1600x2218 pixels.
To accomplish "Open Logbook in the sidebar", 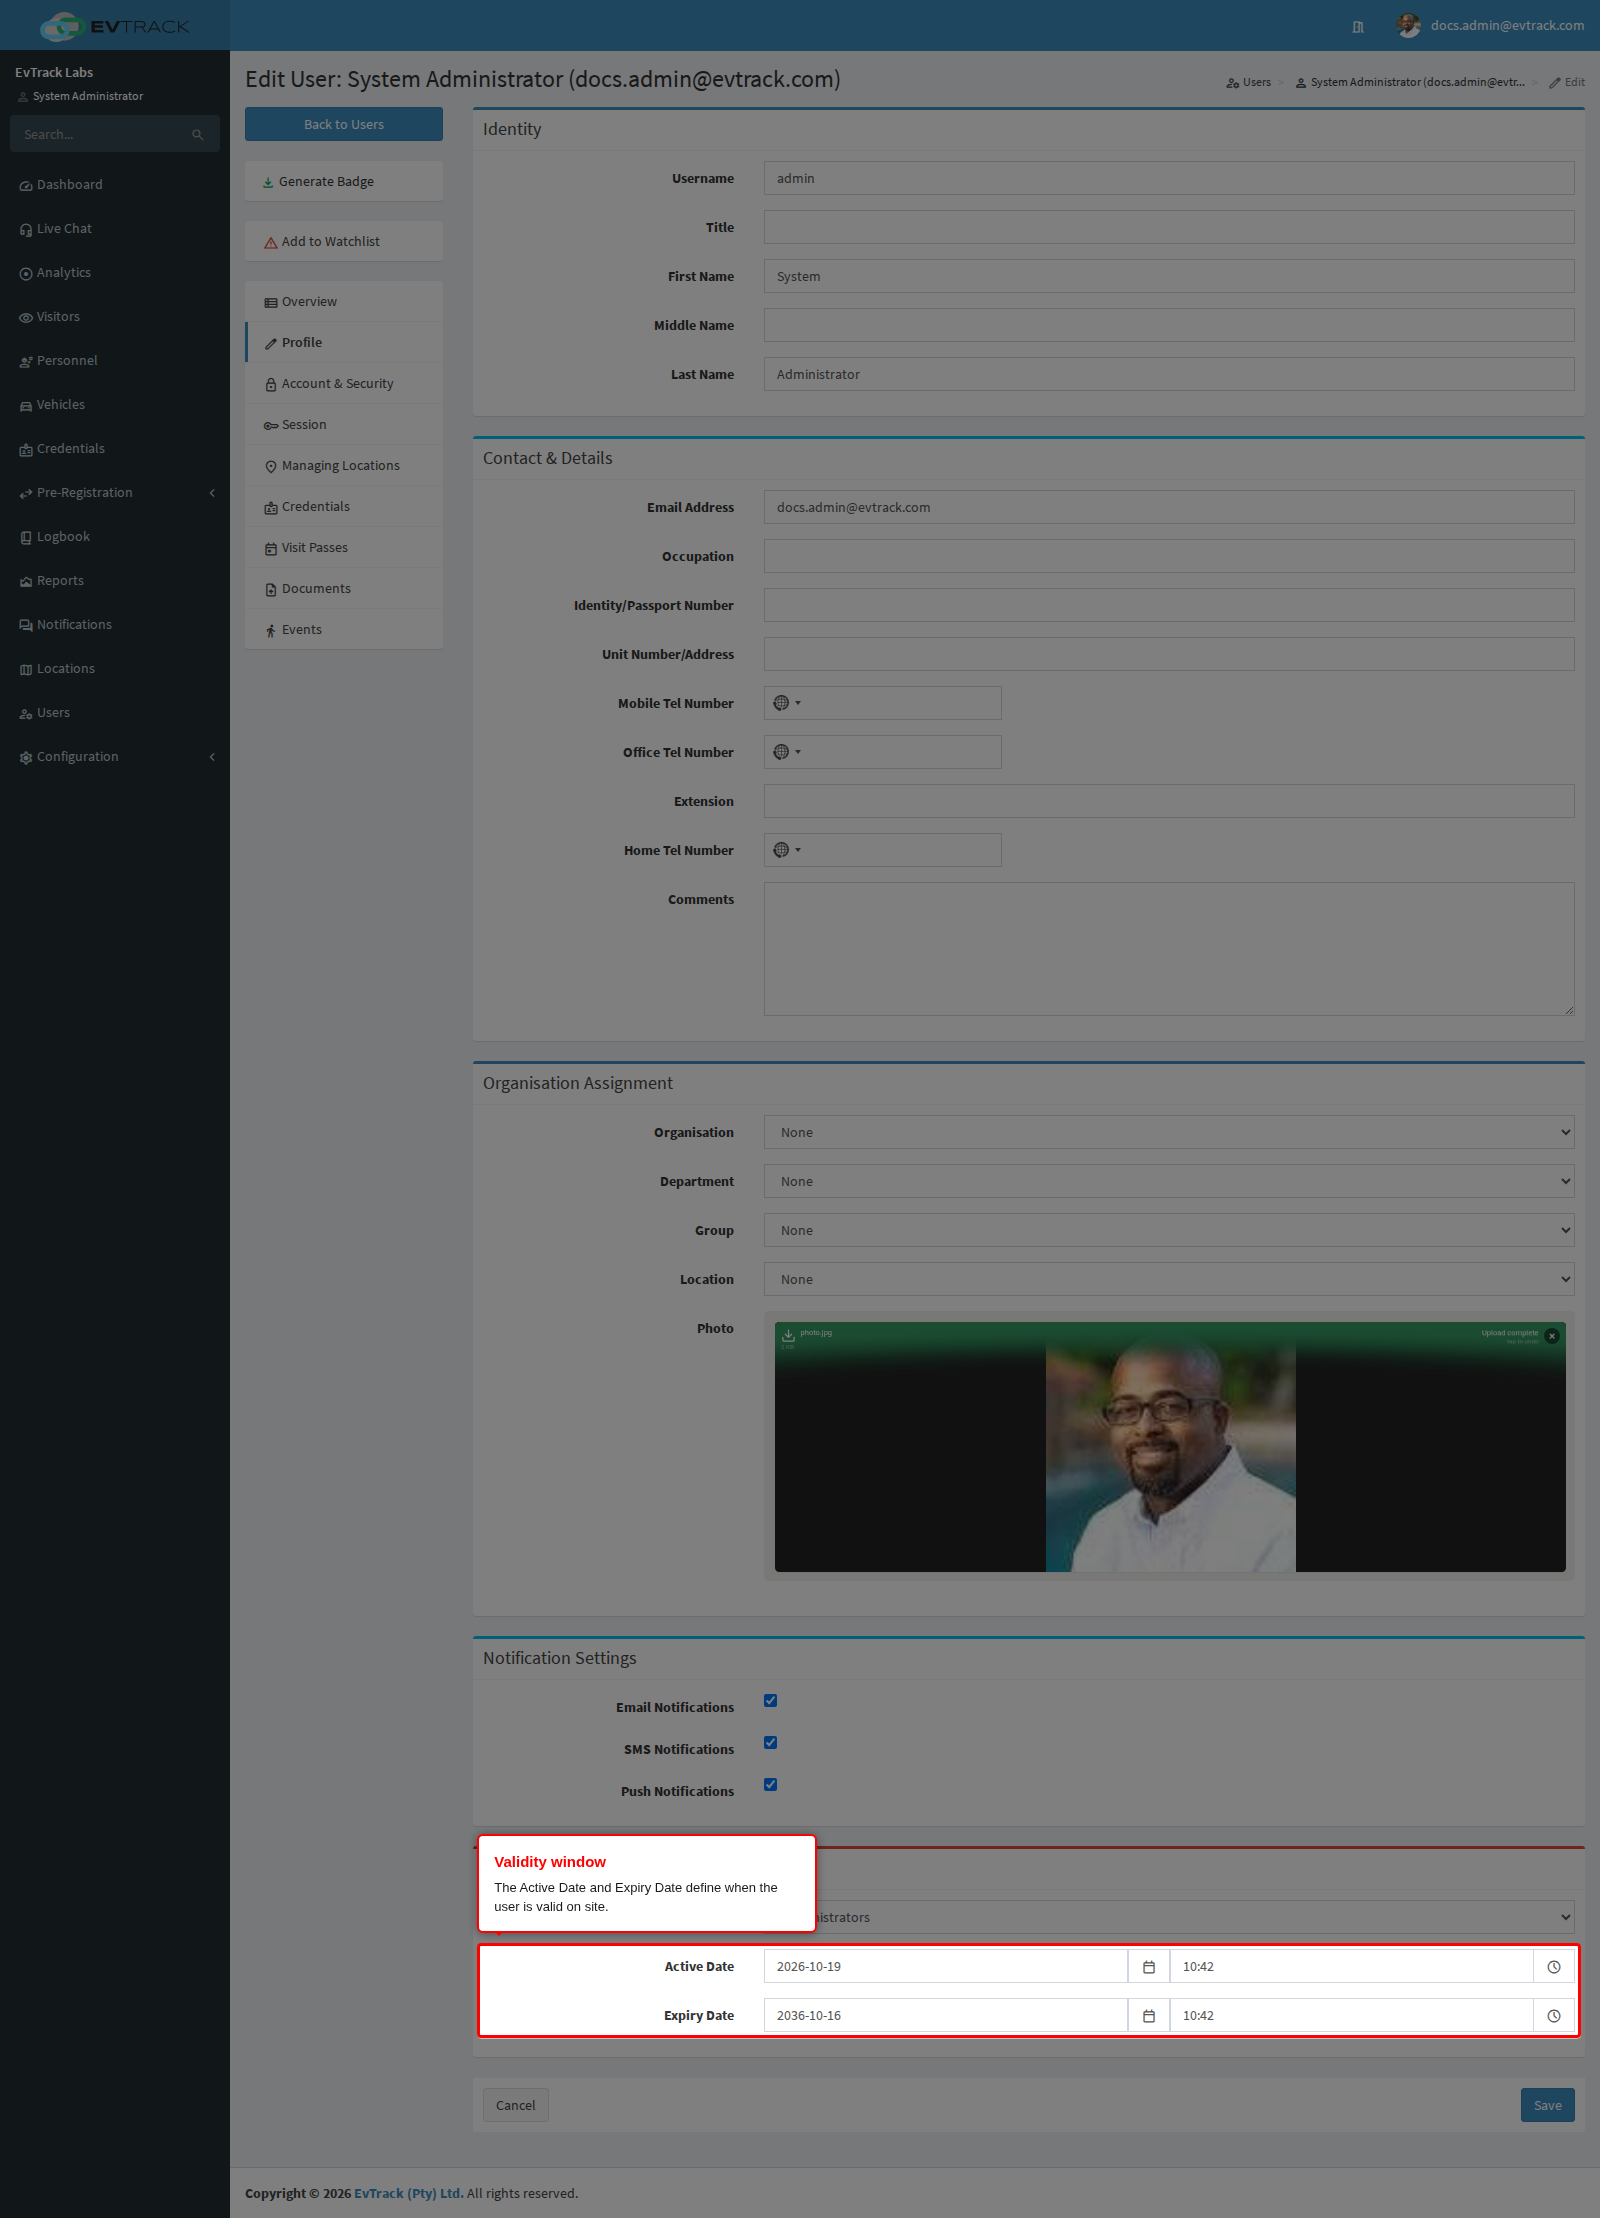I will pyautogui.click(x=115, y=537).
